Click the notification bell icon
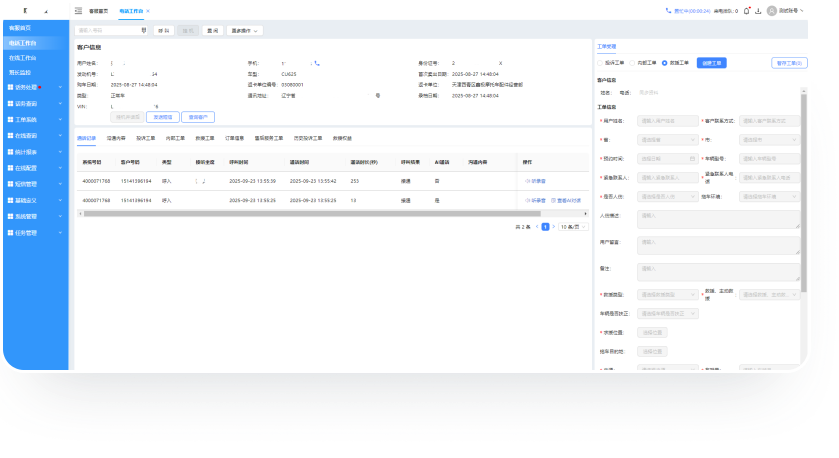The height and width of the screenshot is (458, 839). 746,11
